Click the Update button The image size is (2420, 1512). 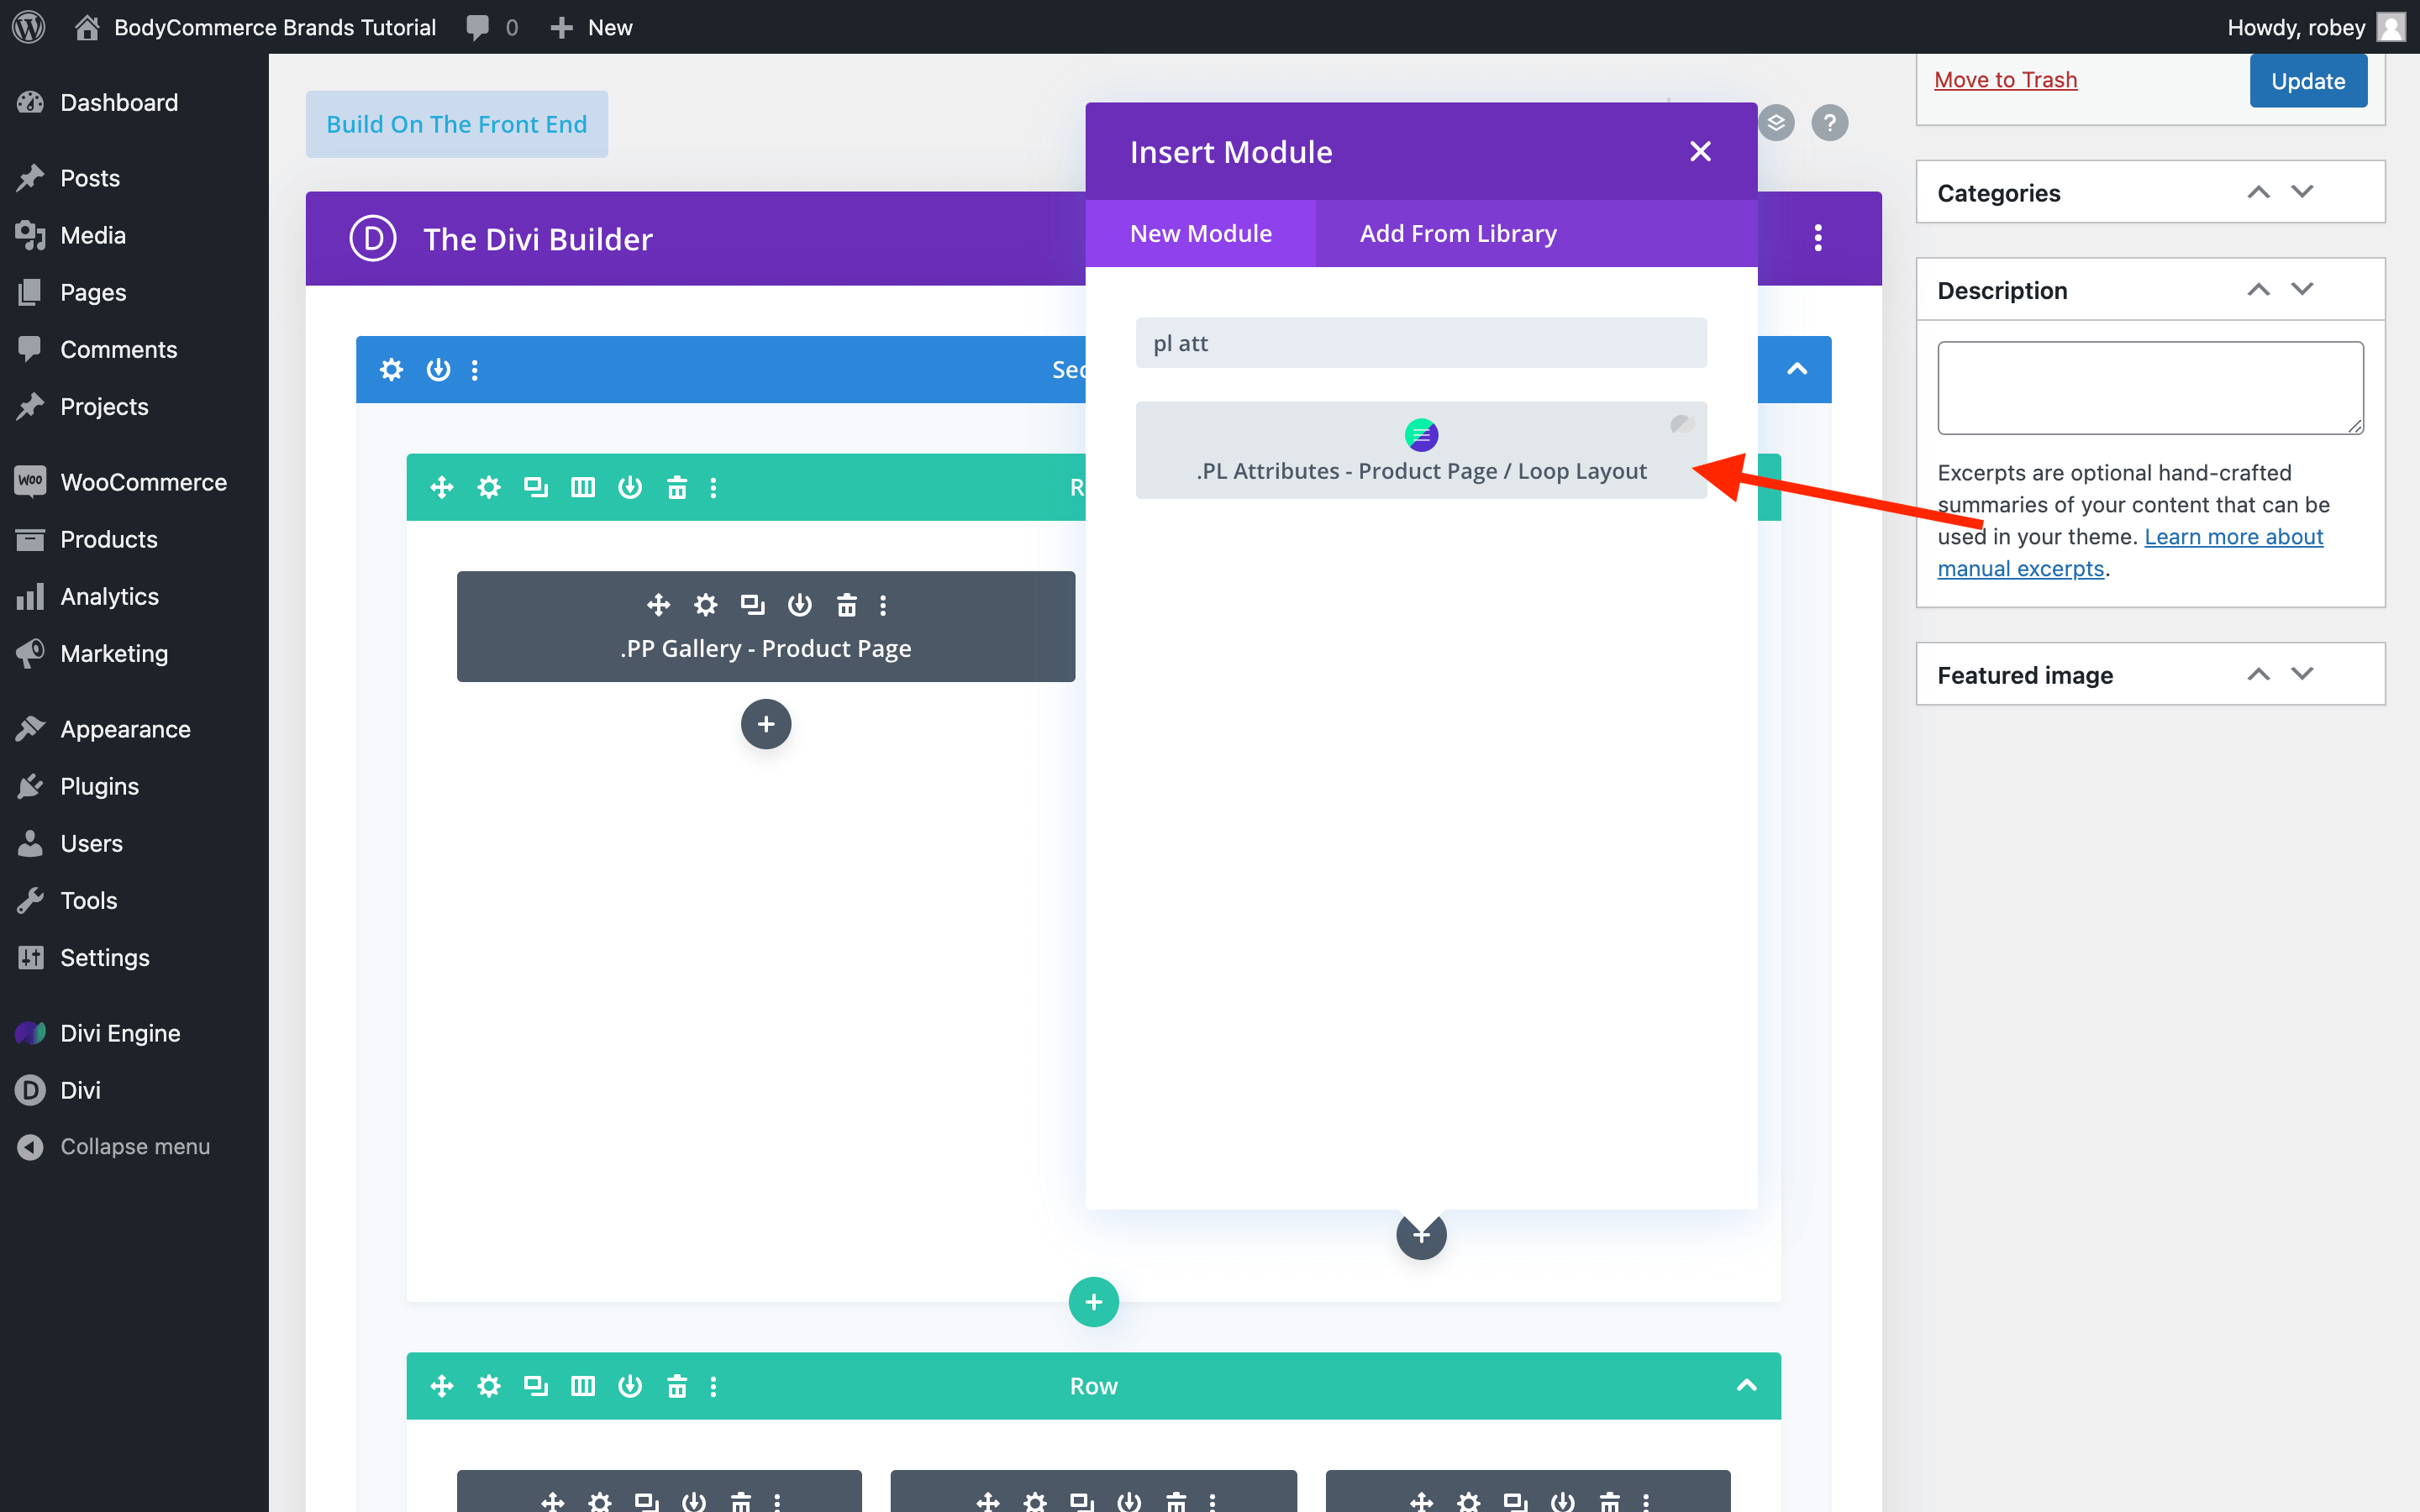coord(2307,80)
